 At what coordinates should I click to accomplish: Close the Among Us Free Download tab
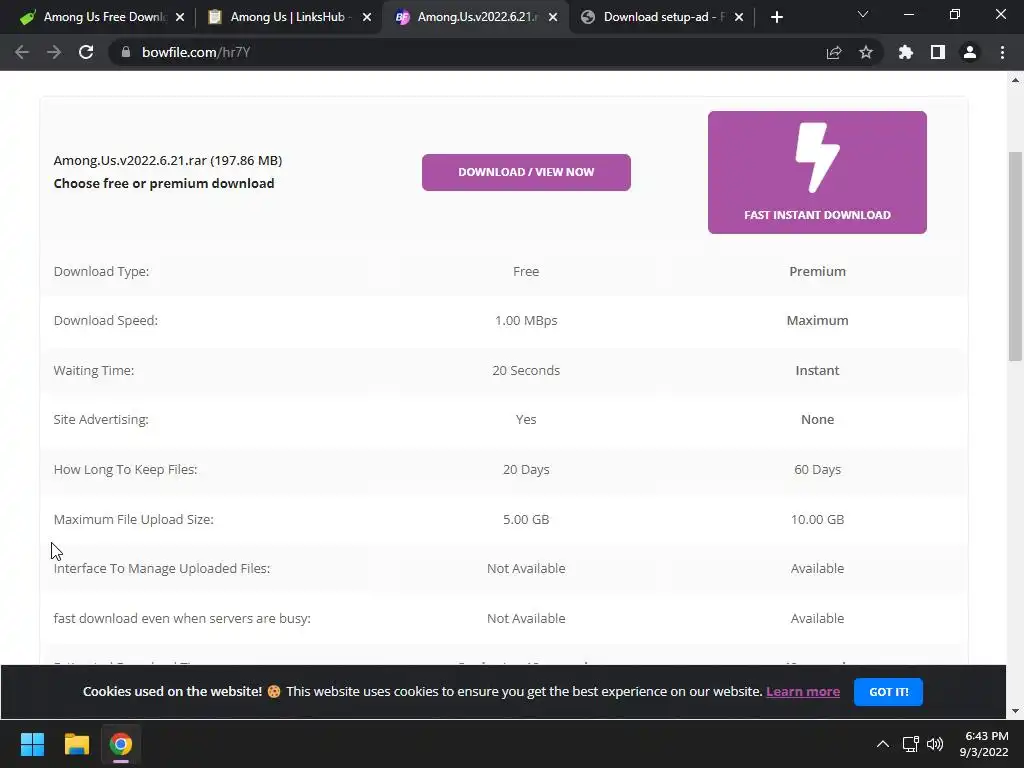(180, 17)
